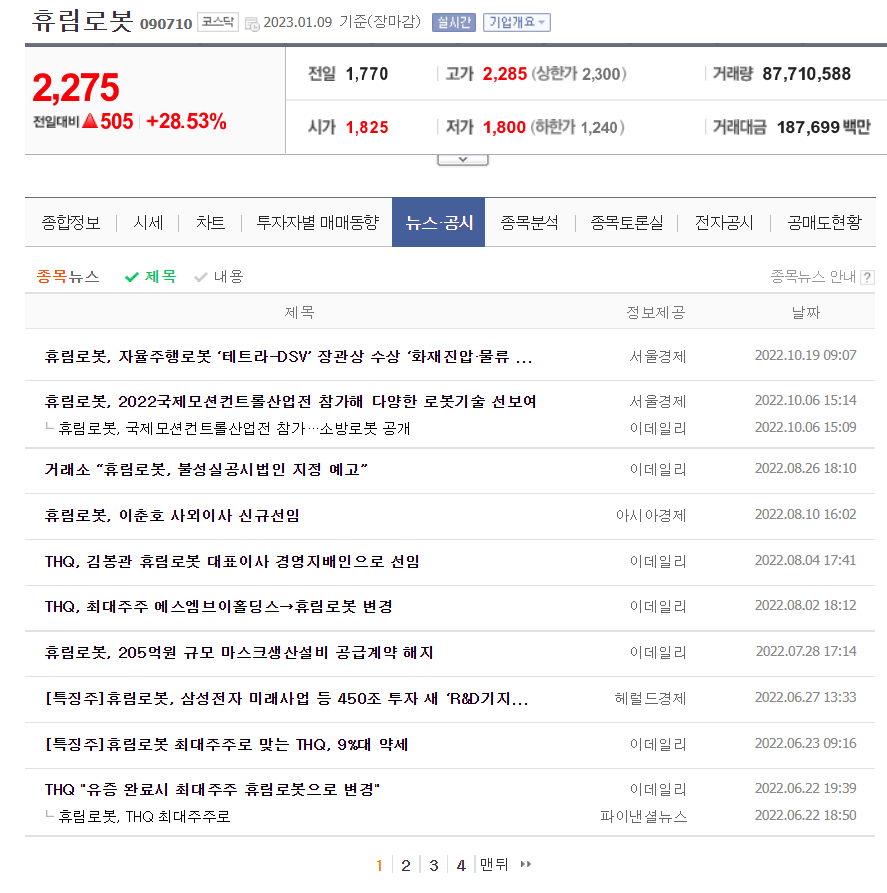
Task: Click the calendar icon beside 2023.01.09
Action: (x=252, y=24)
